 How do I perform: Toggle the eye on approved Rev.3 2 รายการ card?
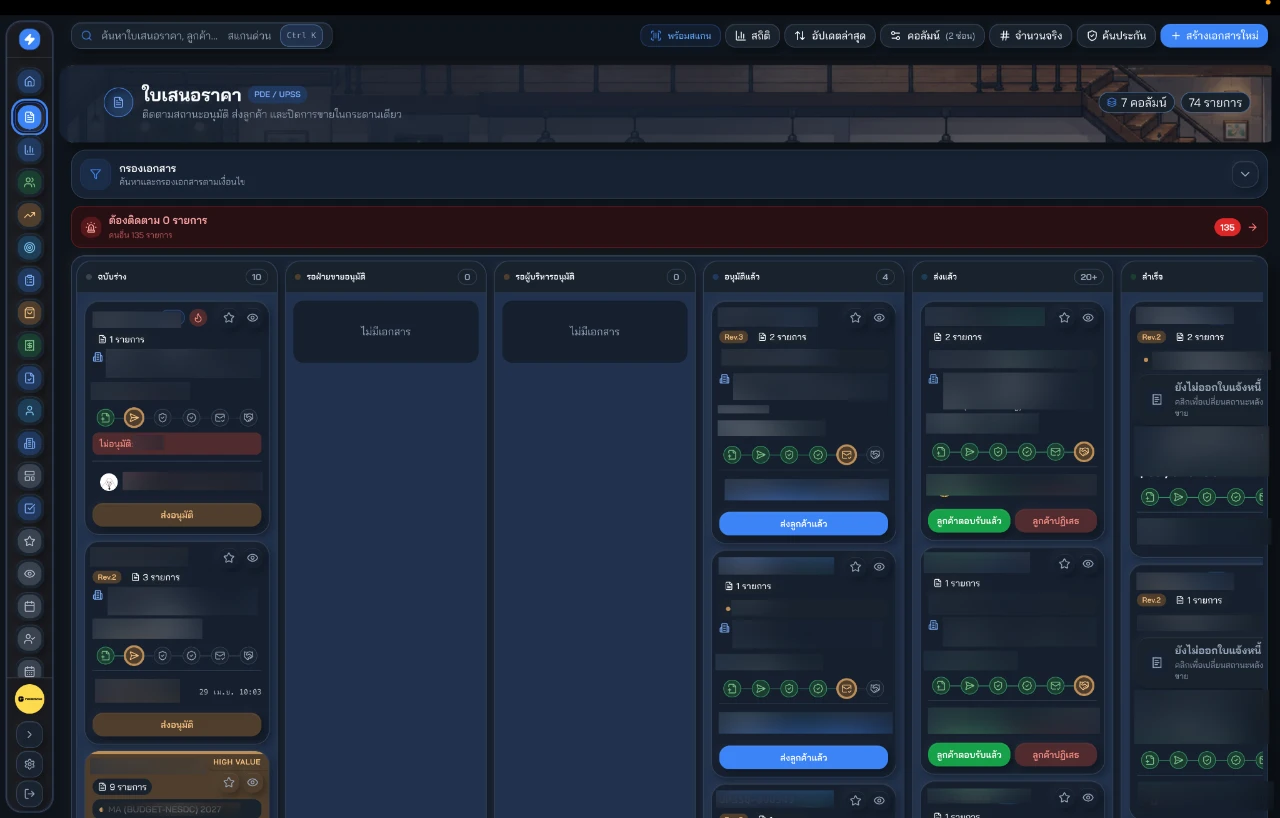pyautogui.click(x=879, y=317)
